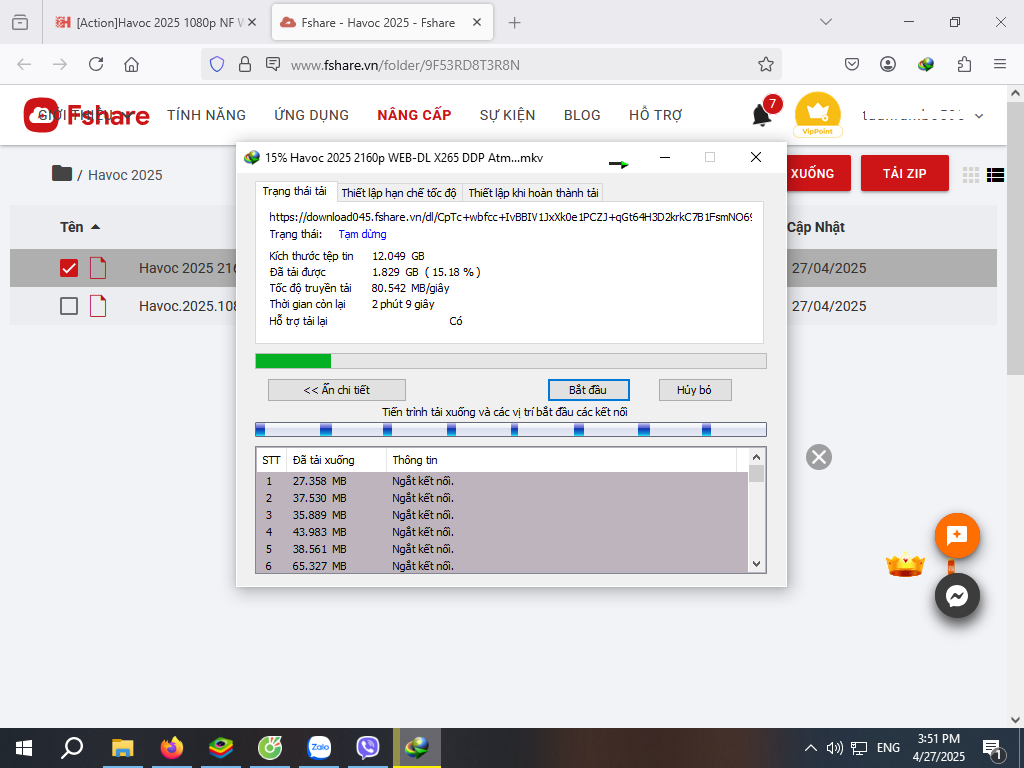
Task: Open the orange feedback chat button
Action: (957, 536)
